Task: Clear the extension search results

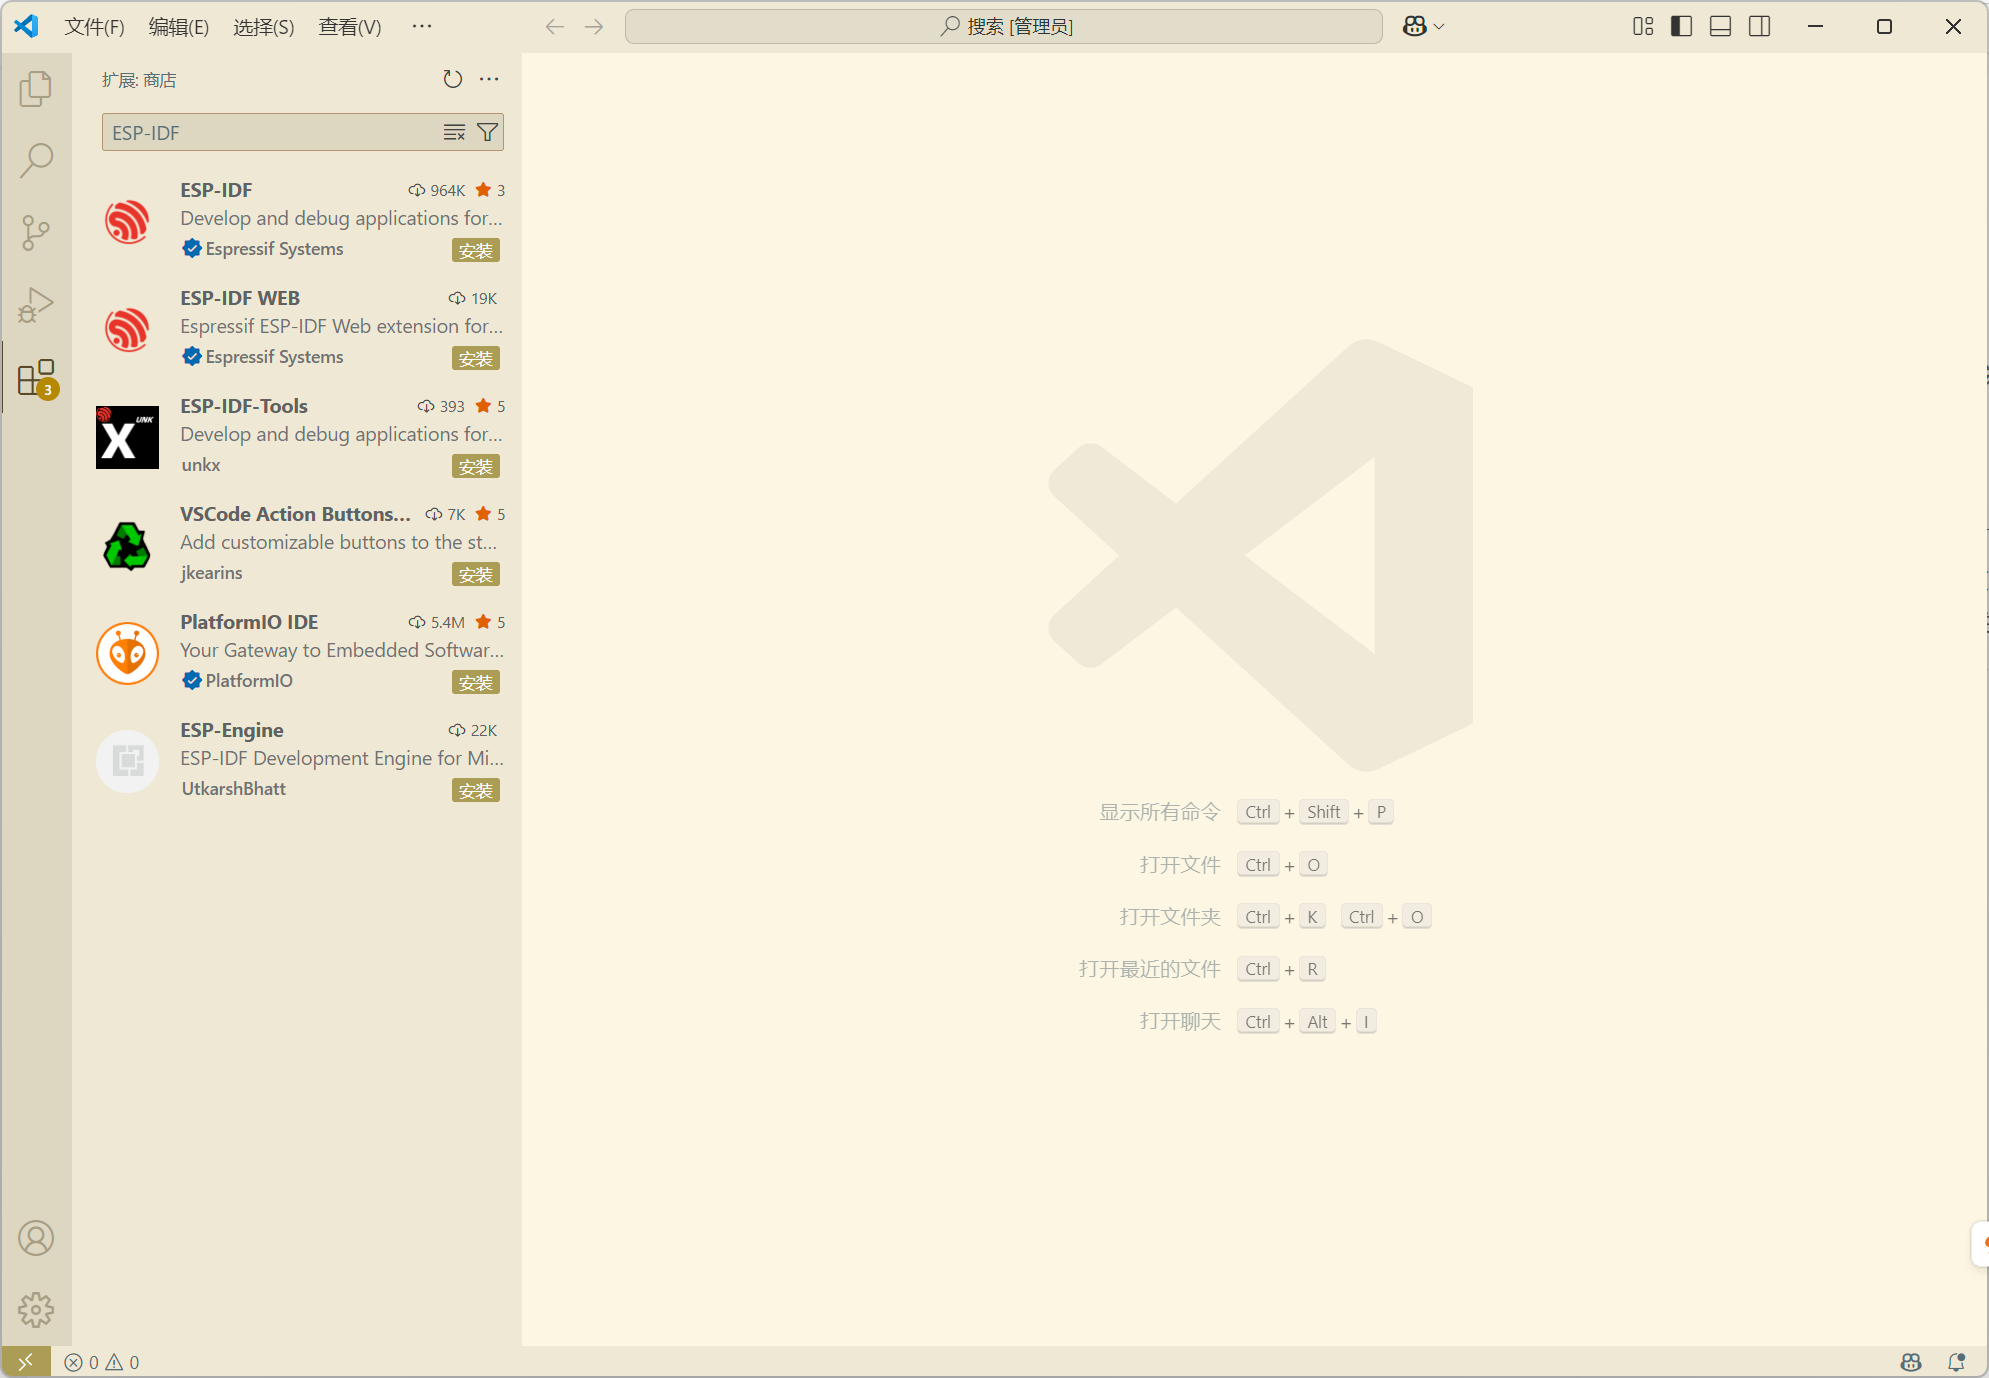Action: click(454, 132)
